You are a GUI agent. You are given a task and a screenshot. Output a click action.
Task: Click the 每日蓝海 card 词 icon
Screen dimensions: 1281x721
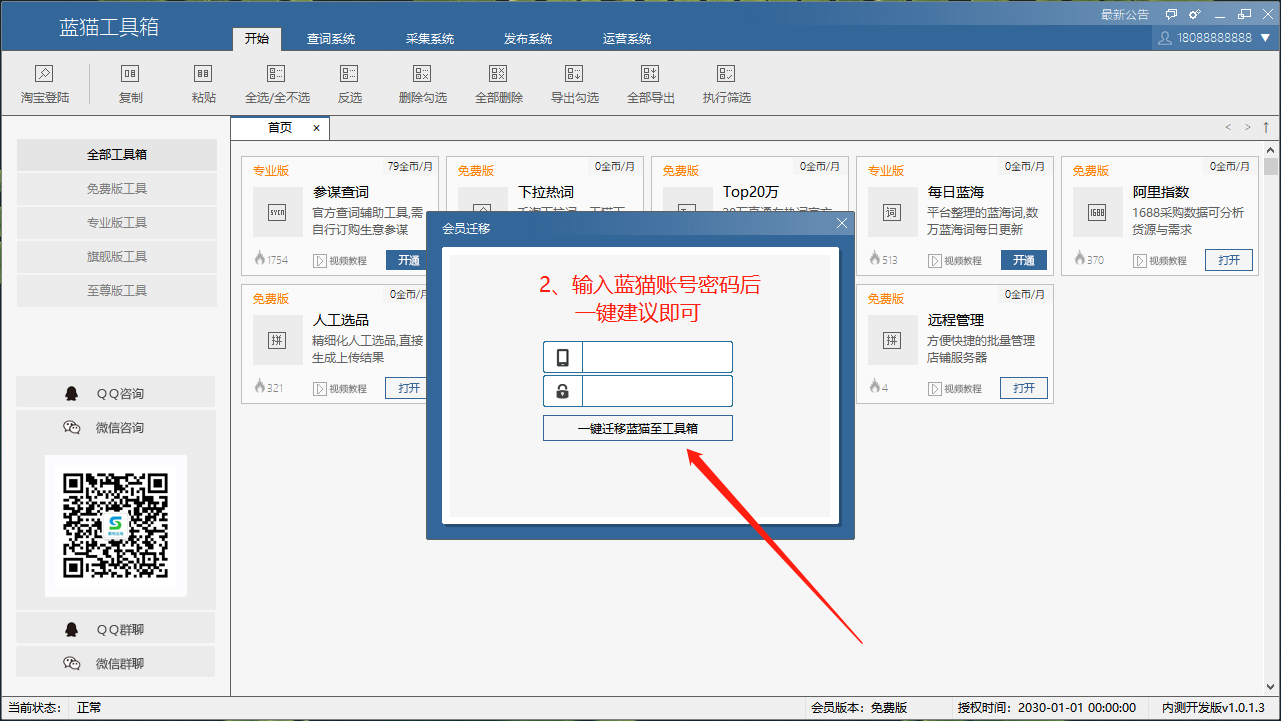[x=892, y=212]
